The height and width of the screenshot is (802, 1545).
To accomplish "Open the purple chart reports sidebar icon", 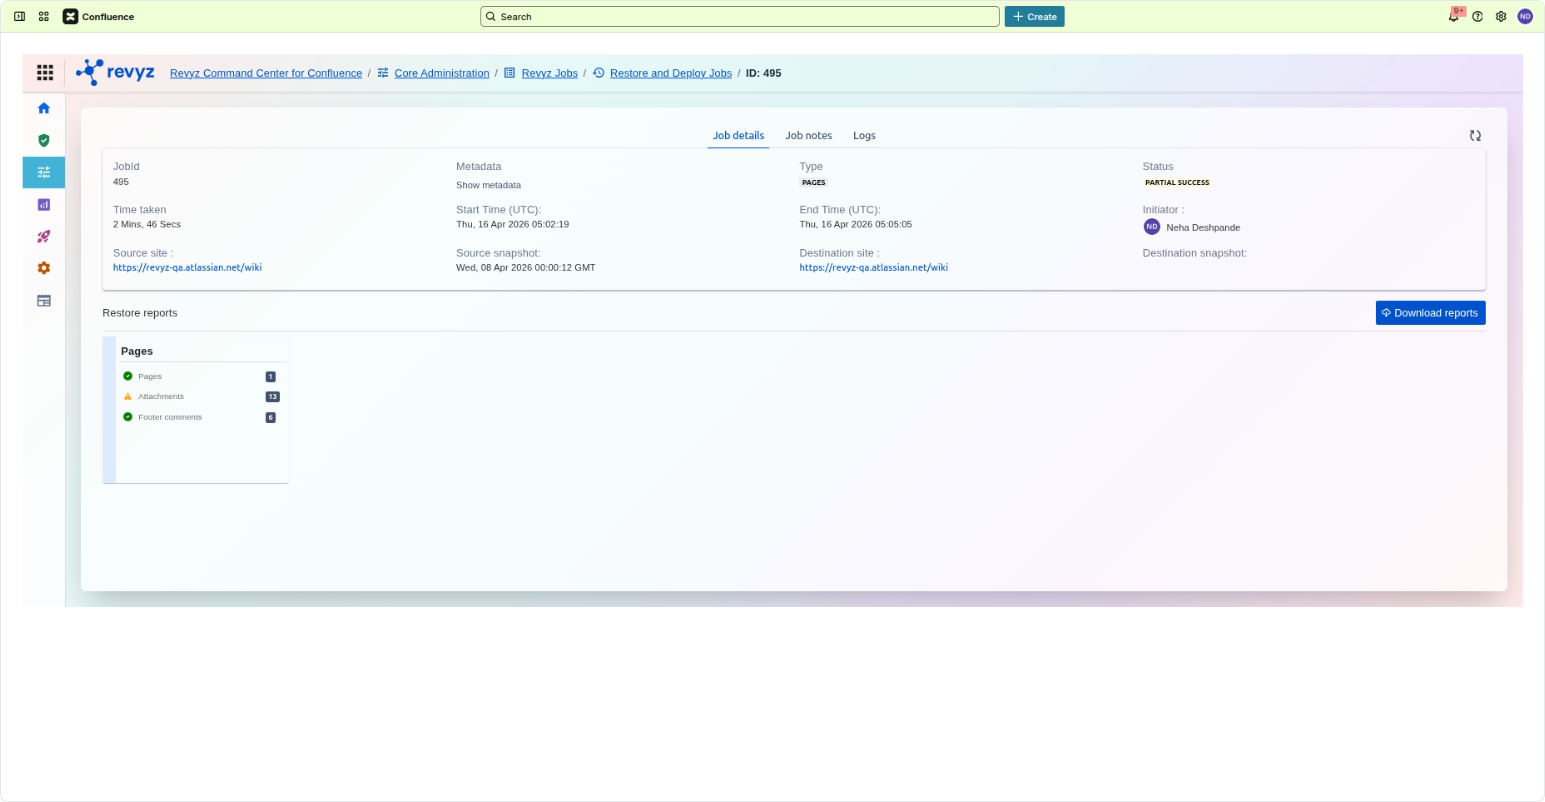I will click(44, 204).
